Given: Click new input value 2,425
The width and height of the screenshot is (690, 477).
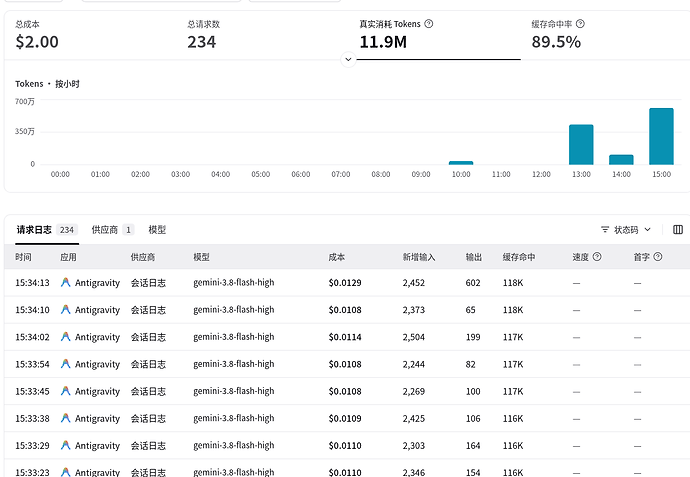Looking at the screenshot, I should (413, 418).
